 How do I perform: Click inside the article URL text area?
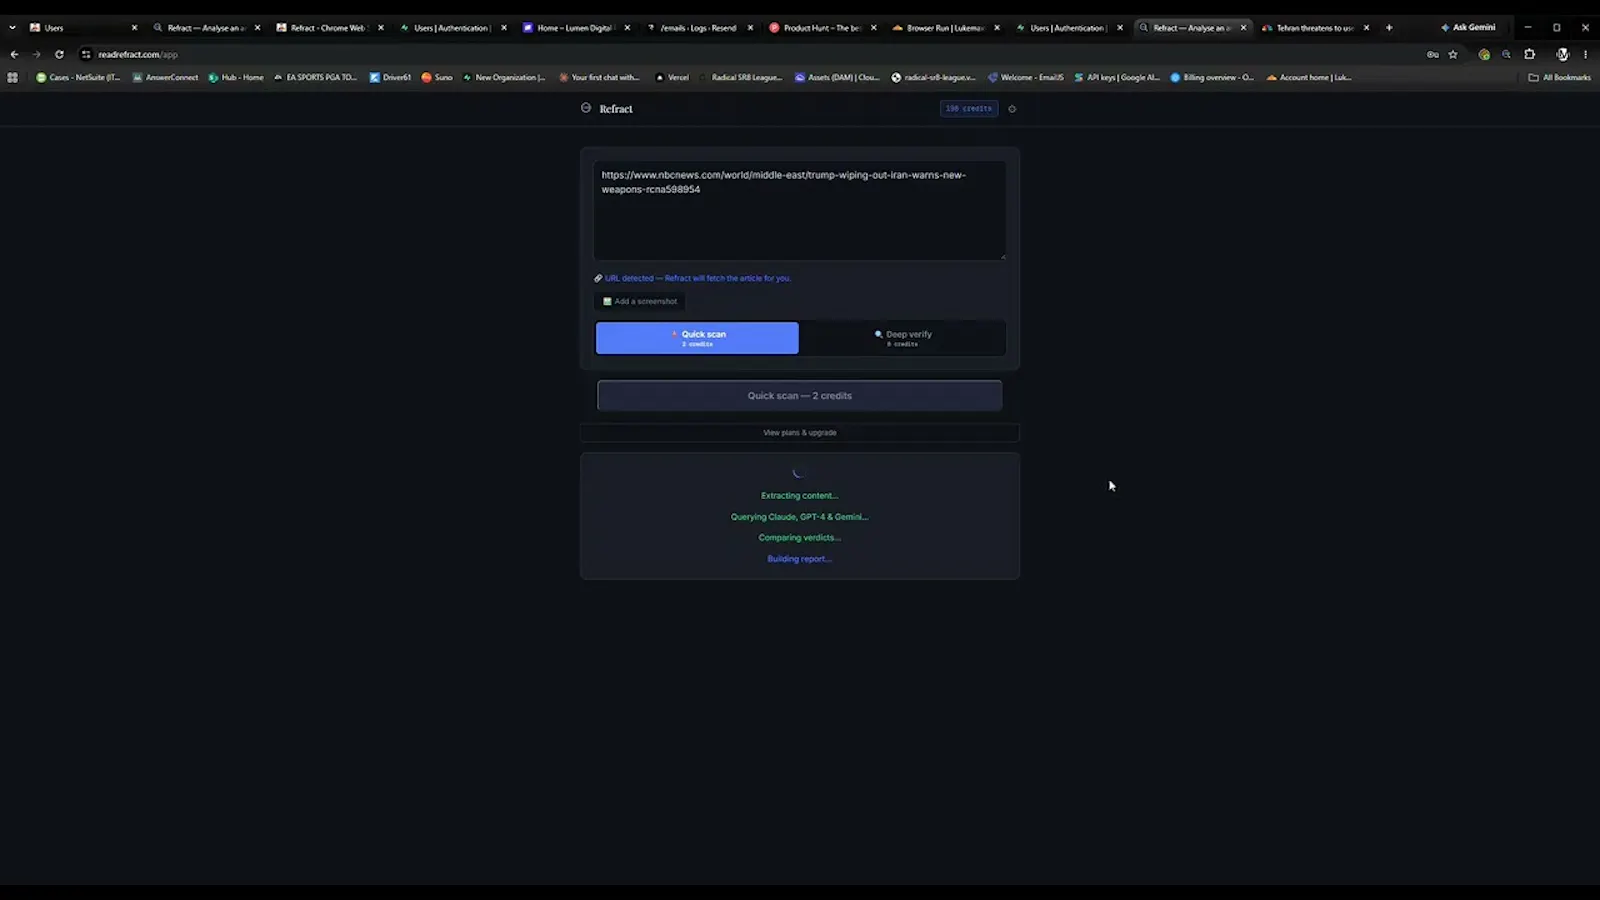800,211
